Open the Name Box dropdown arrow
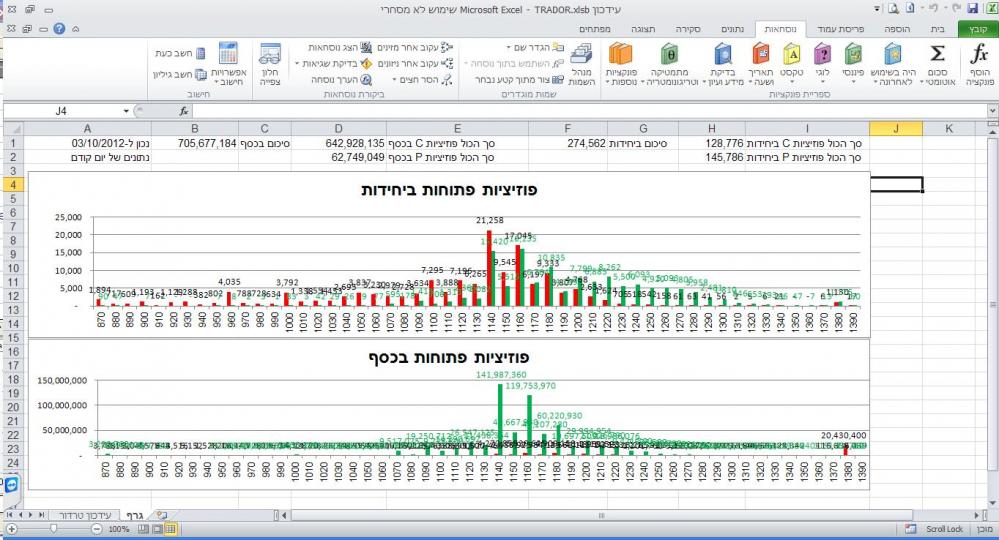The image size is (999, 540). point(126,111)
